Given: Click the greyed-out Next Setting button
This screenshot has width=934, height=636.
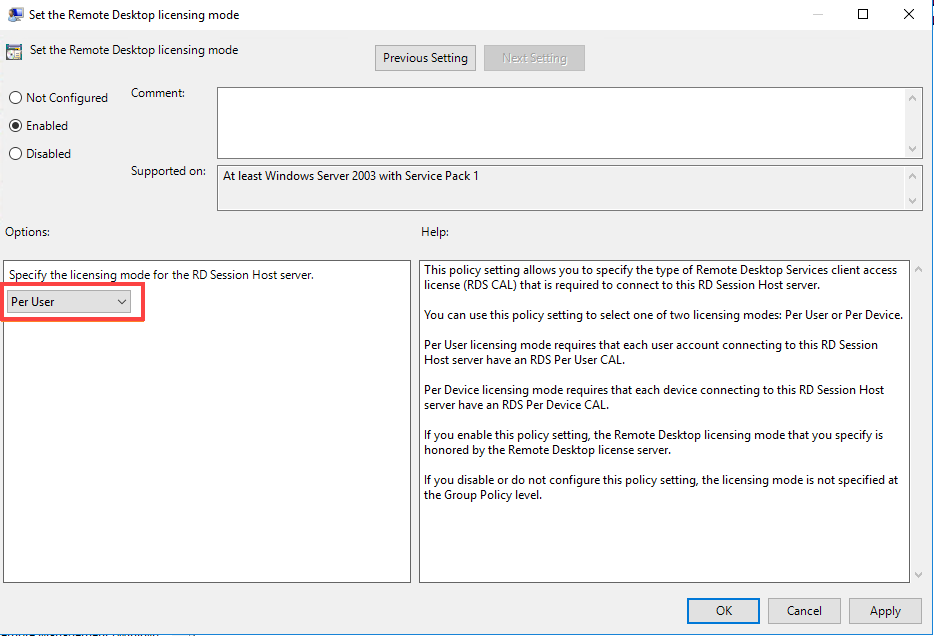Looking at the screenshot, I should [534, 58].
